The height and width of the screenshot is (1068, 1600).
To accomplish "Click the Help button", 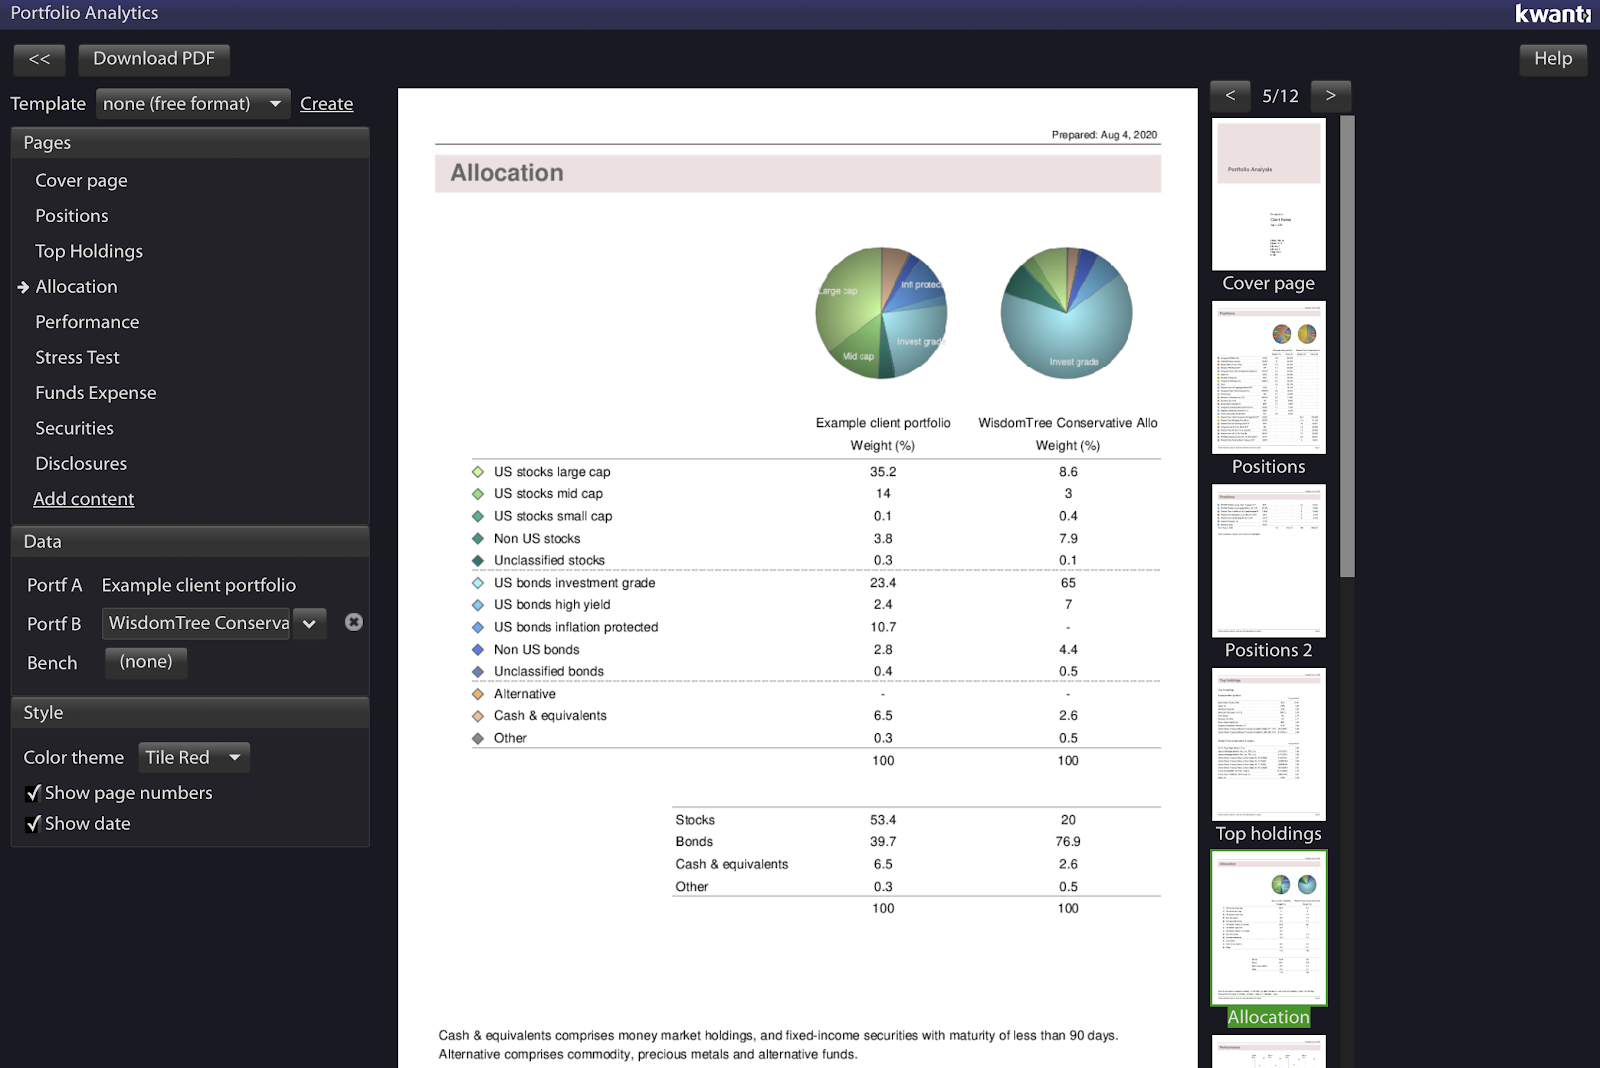I will point(1553,59).
